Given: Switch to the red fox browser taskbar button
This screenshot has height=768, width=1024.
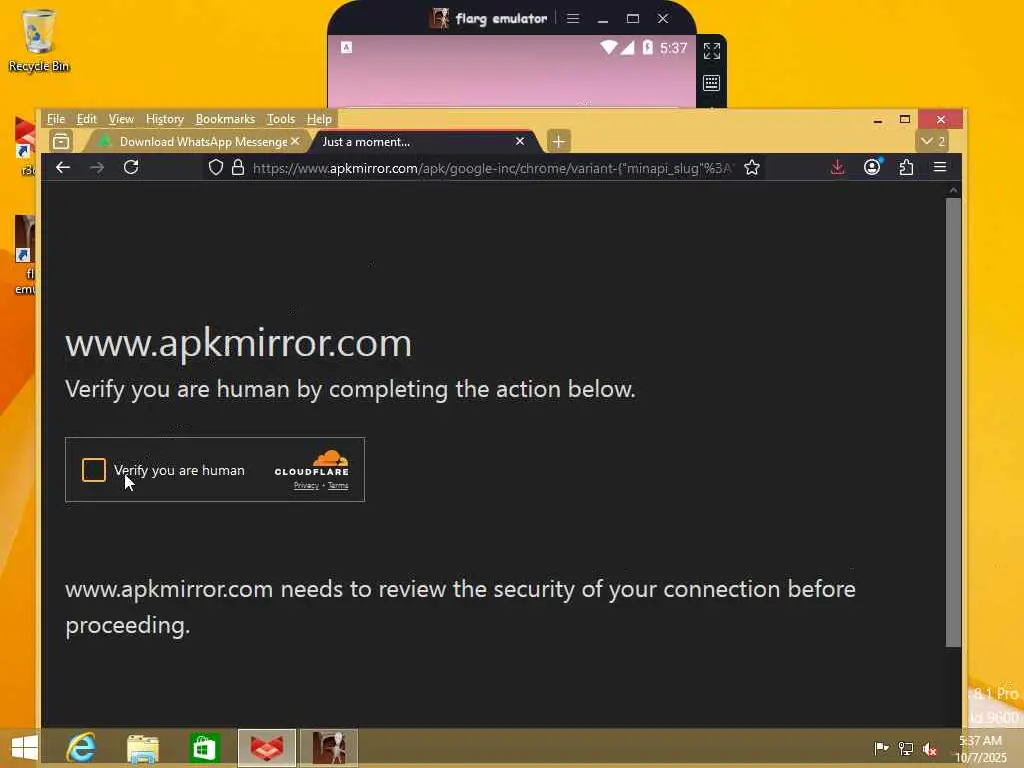Looking at the screenshot, I should [267, 748].
